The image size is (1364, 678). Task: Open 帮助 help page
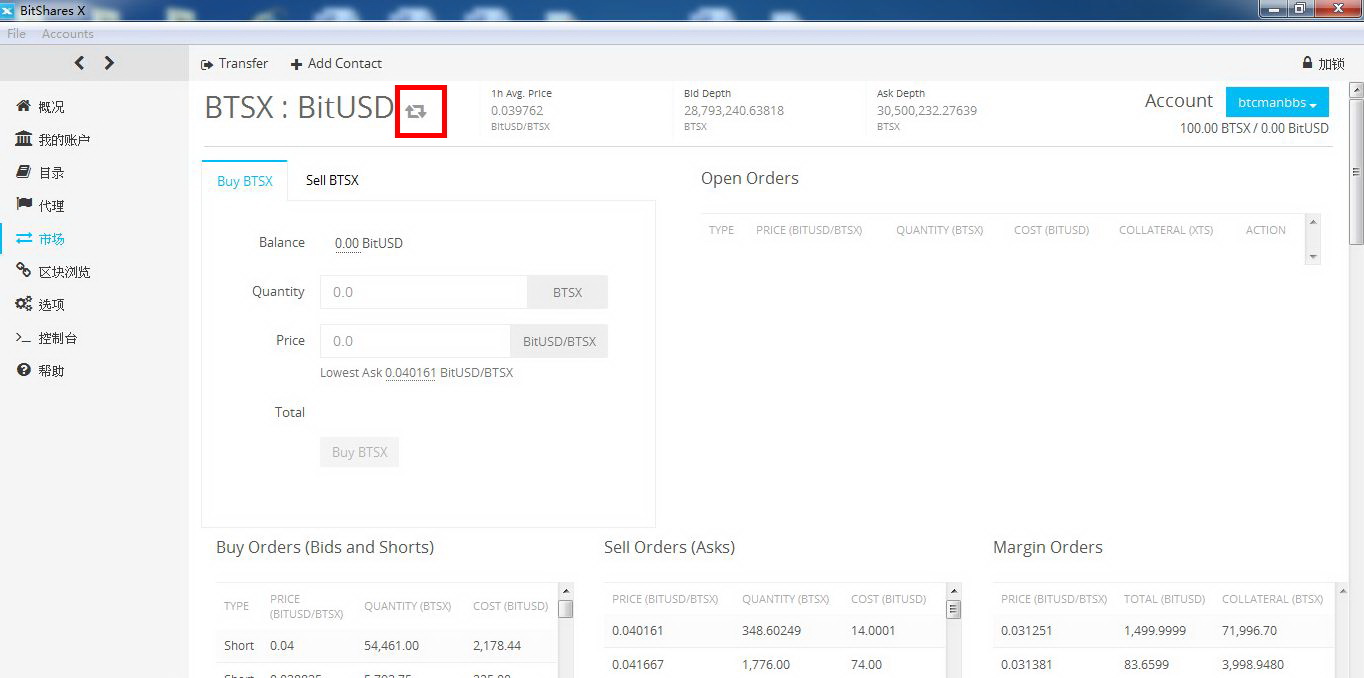[51, 371]
